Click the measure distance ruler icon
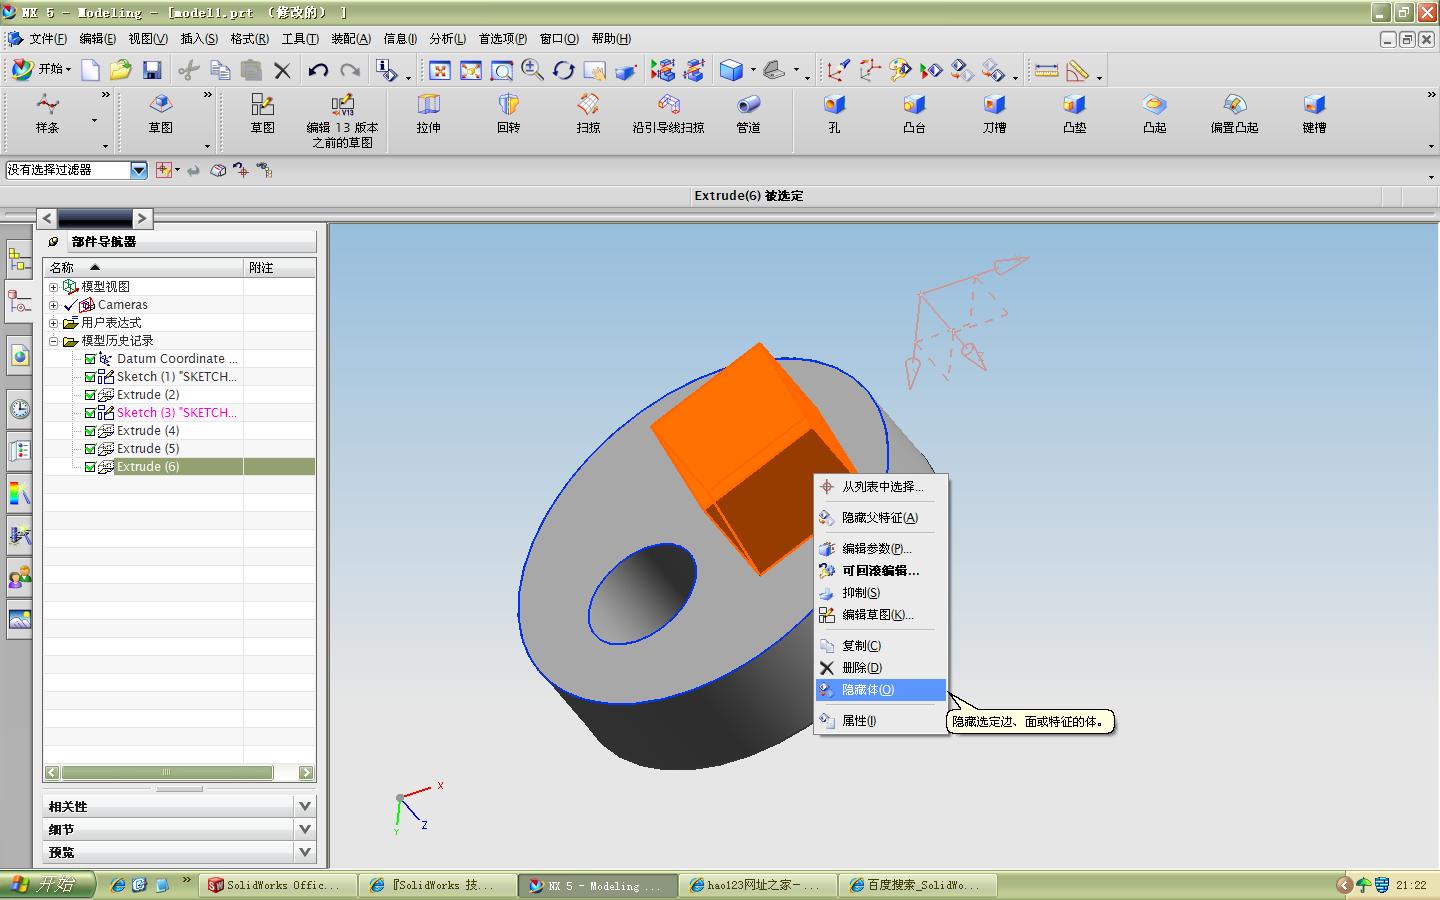This screenshot has width=1440, height=900. [1046, 70]
